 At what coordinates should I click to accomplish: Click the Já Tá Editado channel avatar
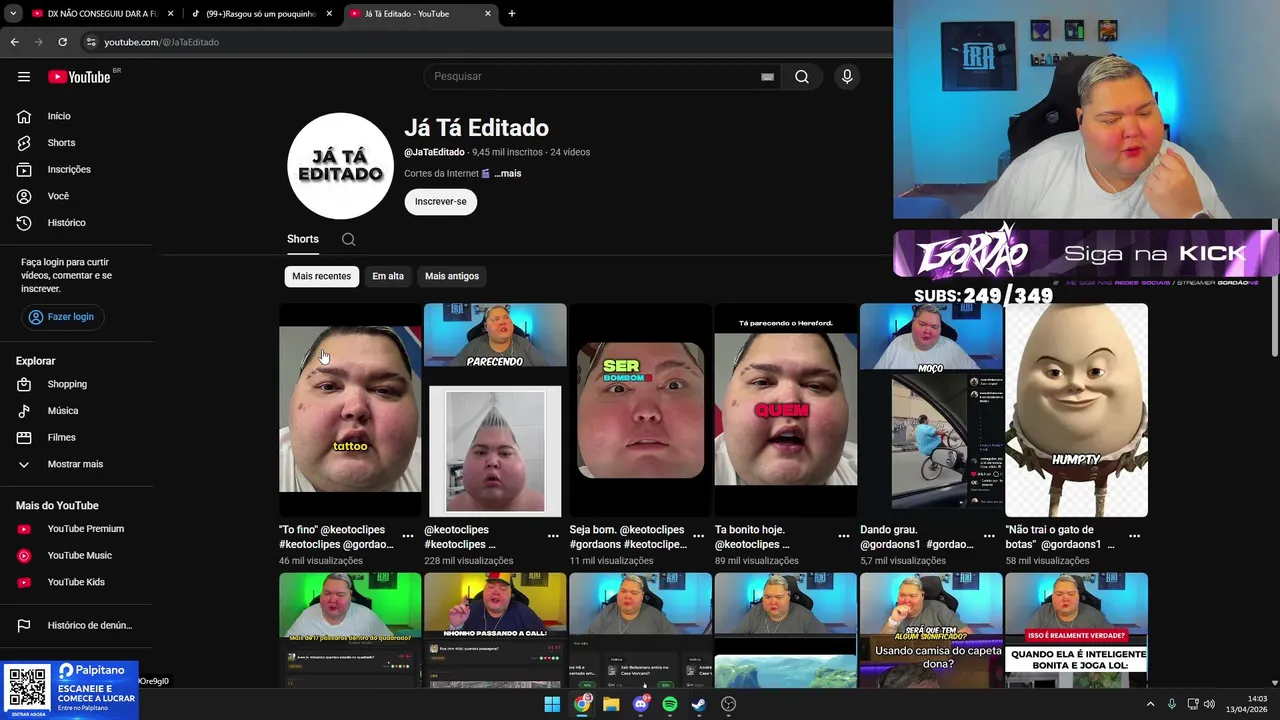click(340, 166)
